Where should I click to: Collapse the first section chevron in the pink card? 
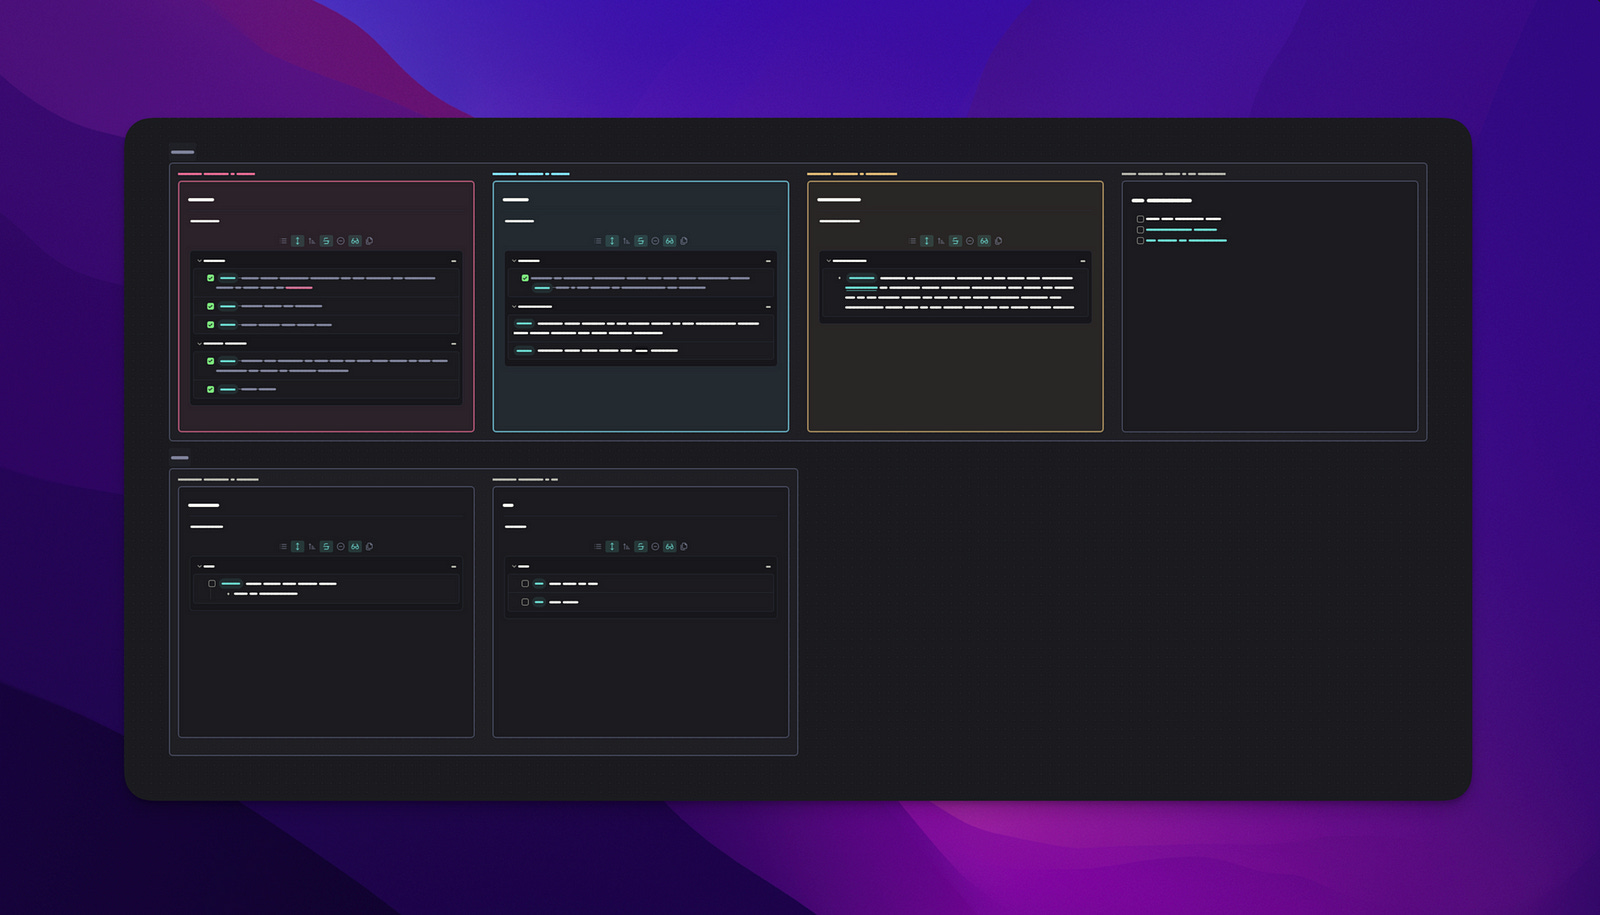click(199, 261)
